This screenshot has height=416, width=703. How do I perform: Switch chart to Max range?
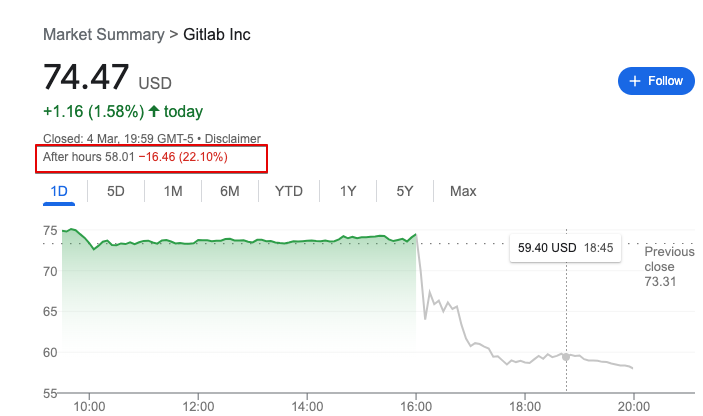pyautogui.click(x=463, y=191)
